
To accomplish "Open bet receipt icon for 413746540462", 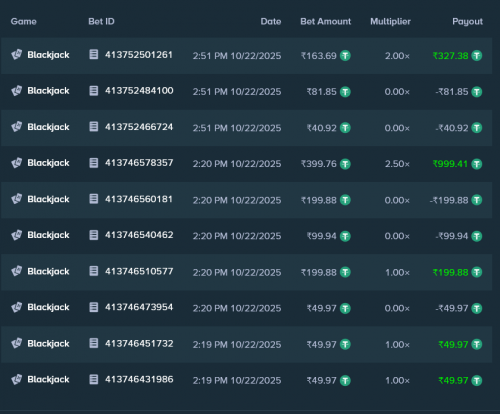I will tap(94, 235).
